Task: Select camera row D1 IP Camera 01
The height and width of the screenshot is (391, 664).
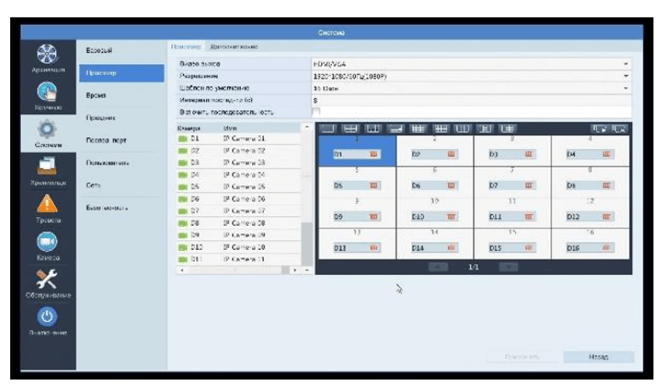Action: click(238, 139)
